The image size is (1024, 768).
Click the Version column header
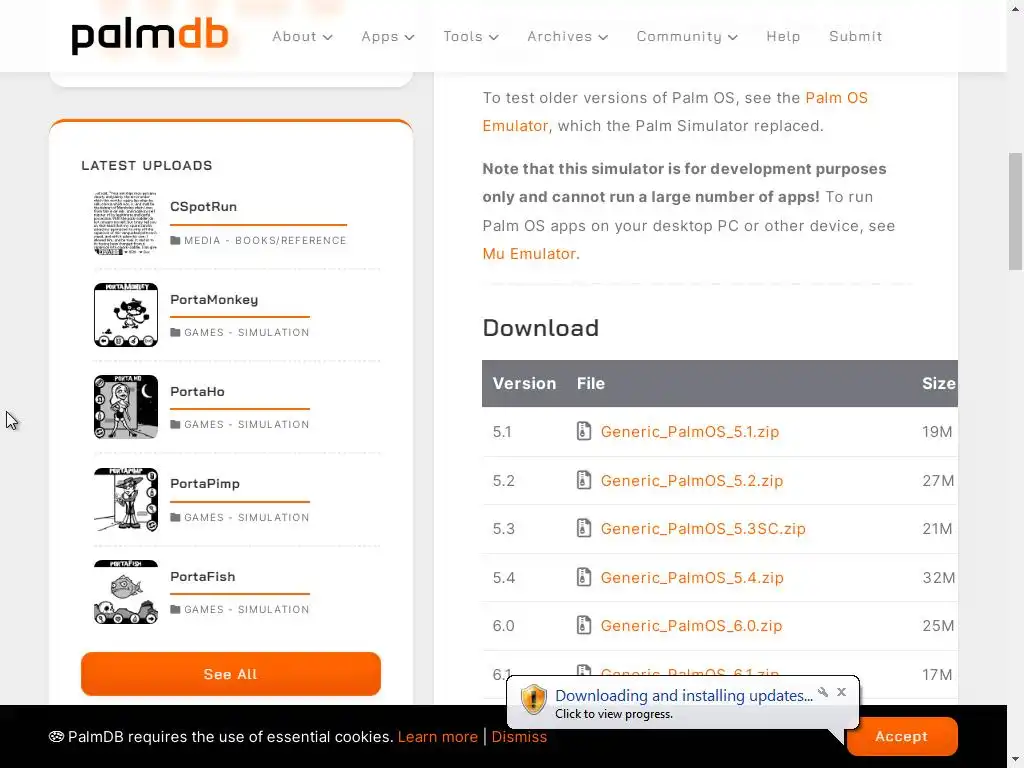tap(524, 383)
